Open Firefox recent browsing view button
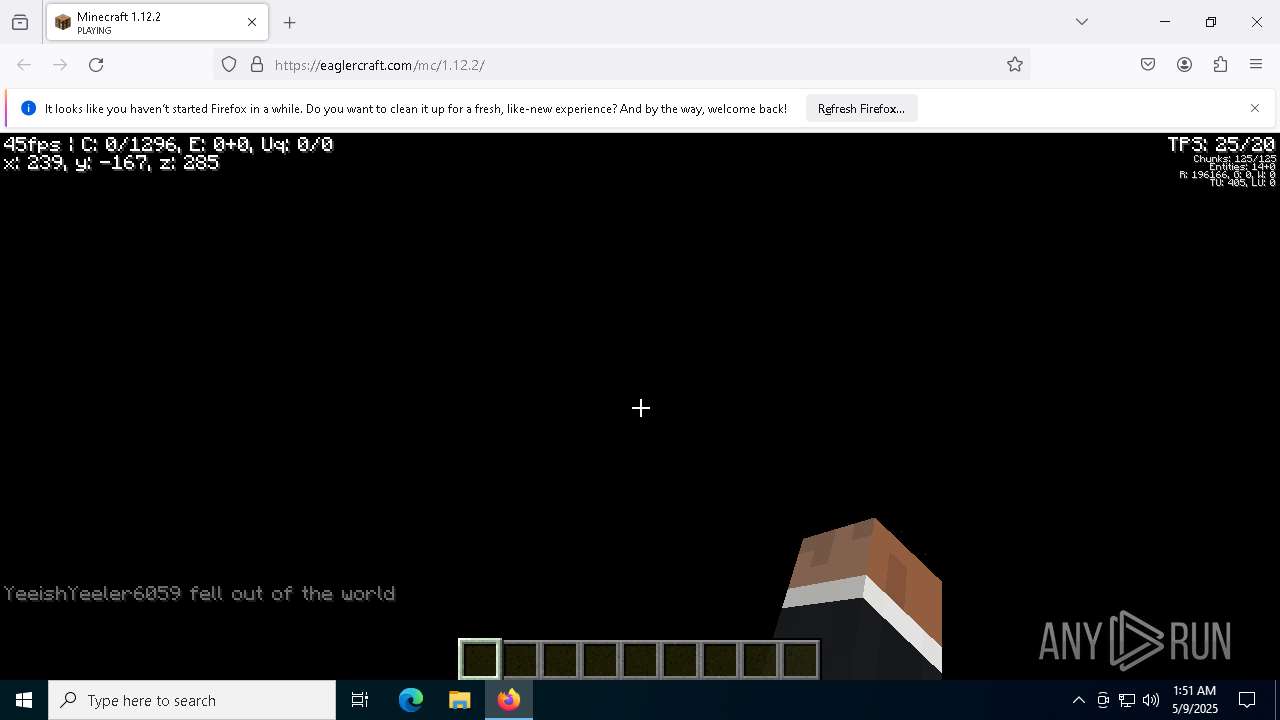This screenshot has height=720, width=1280. click(20, 22)
